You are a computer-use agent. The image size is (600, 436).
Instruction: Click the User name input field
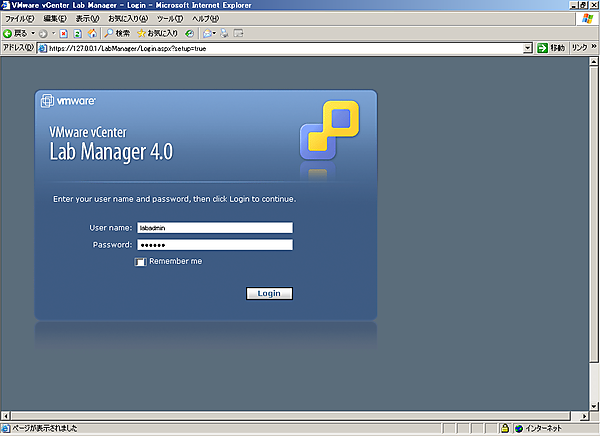click(214, 227)
